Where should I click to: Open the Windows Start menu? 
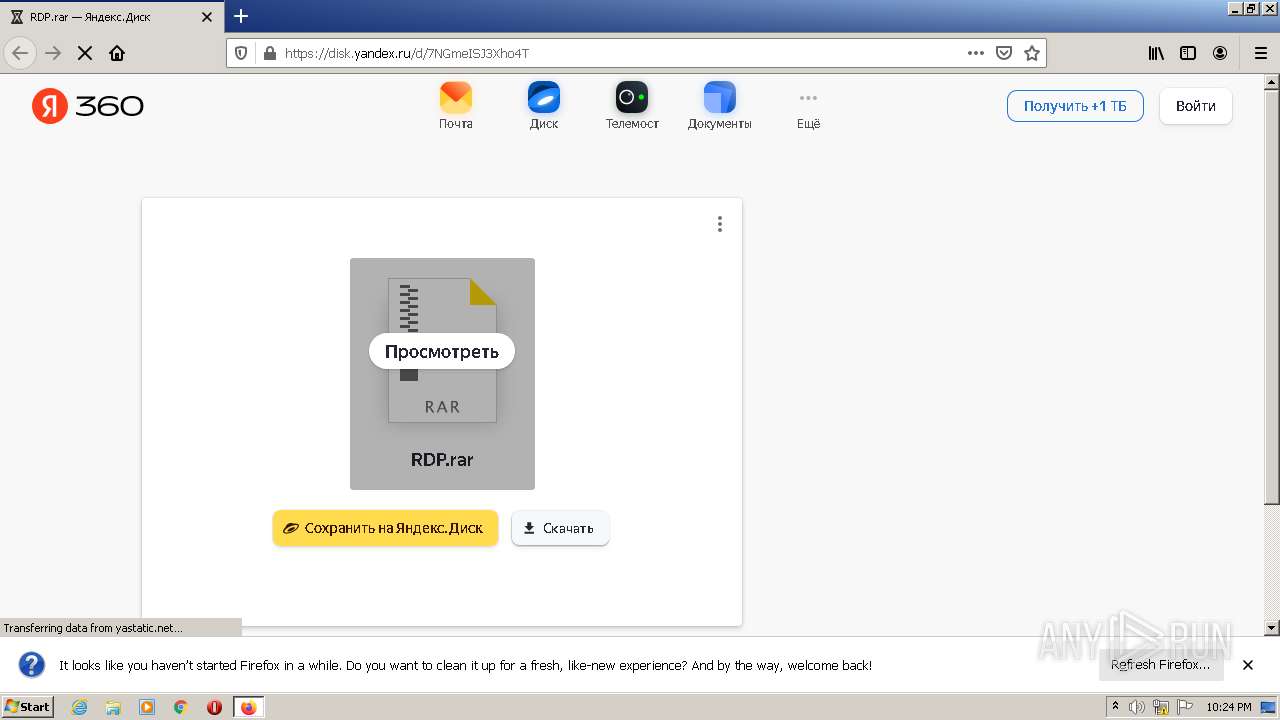pyautogui.click(x=28, y=707)
